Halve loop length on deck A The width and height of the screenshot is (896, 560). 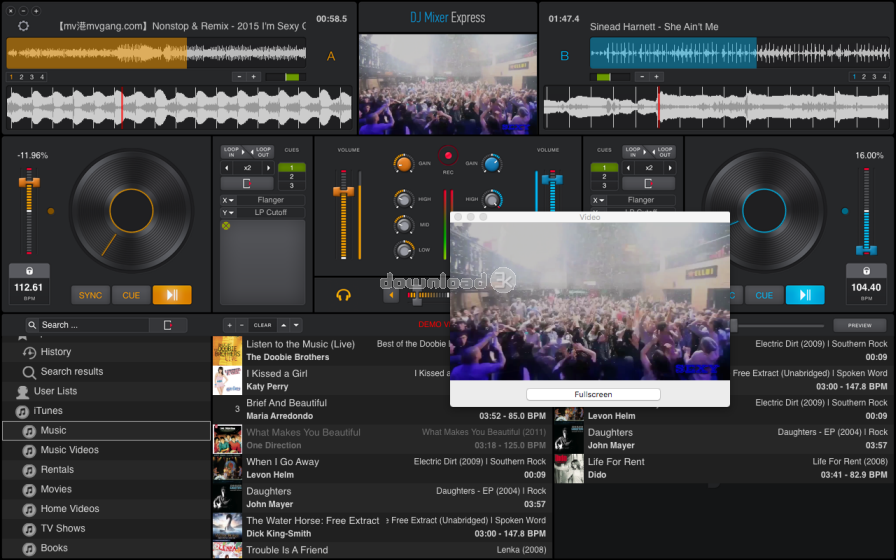(227, 168)
